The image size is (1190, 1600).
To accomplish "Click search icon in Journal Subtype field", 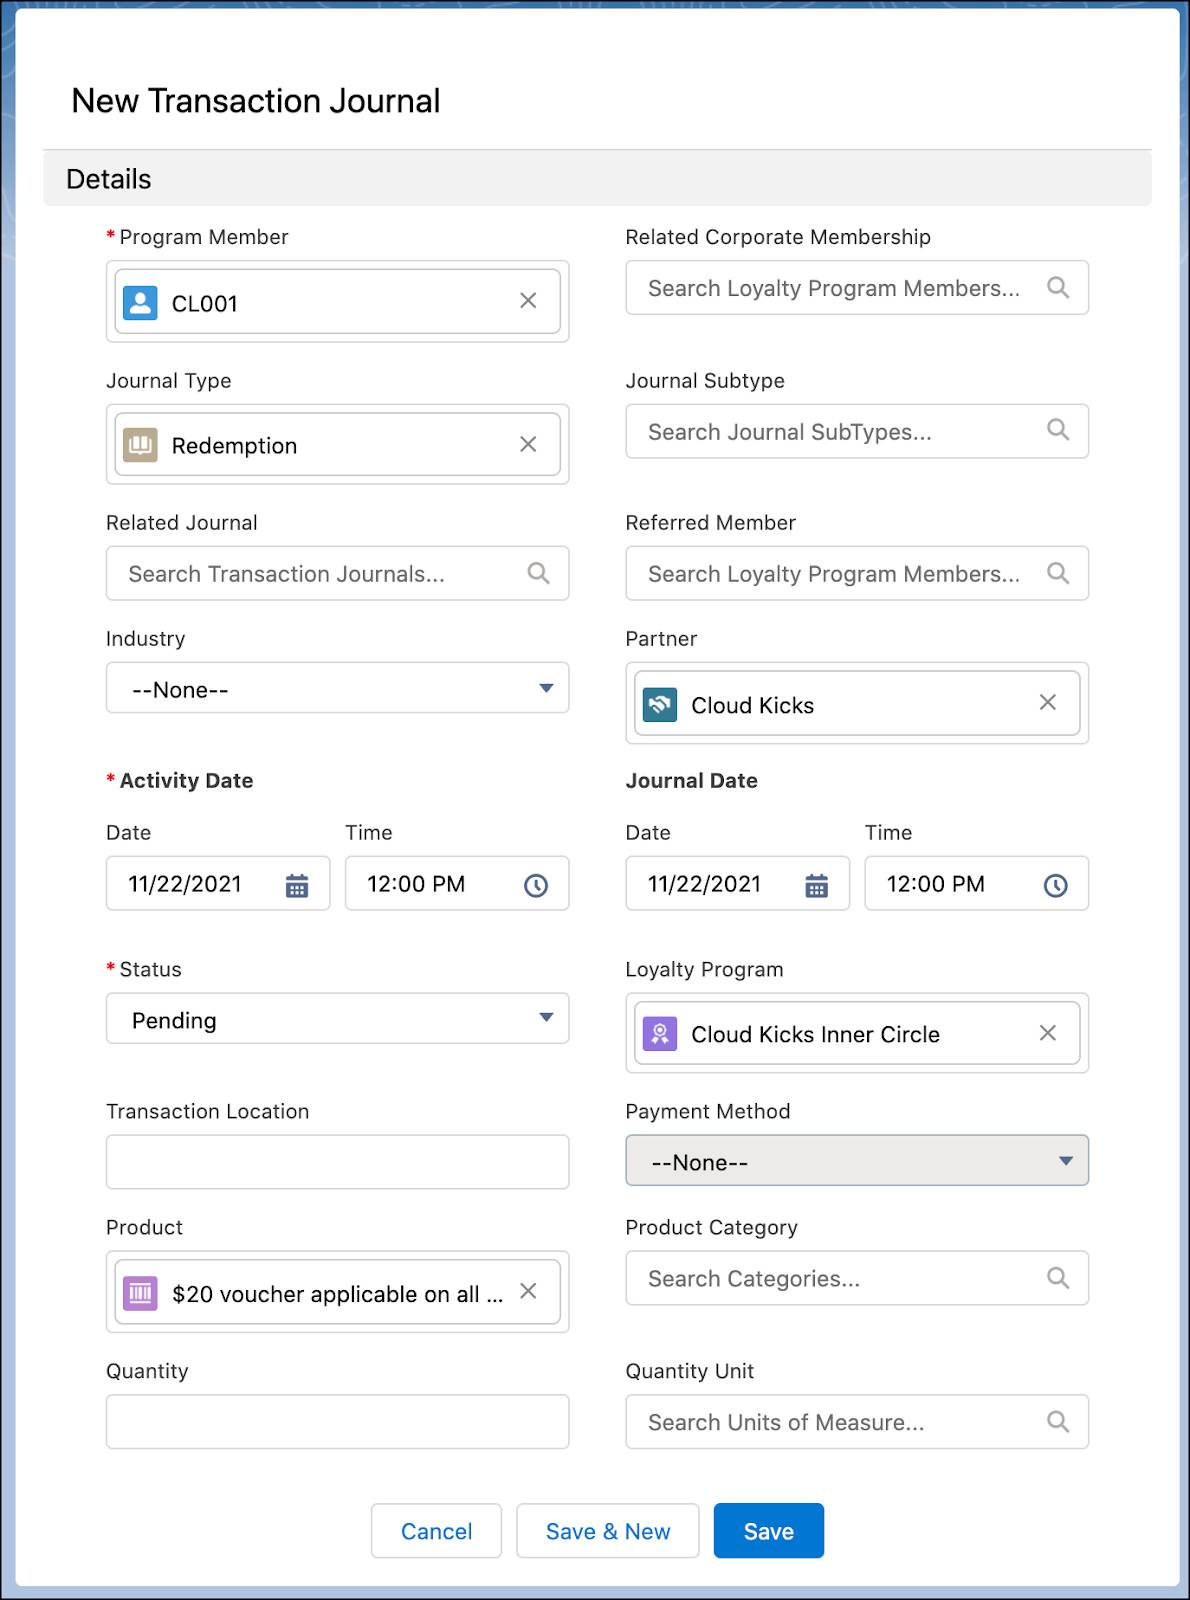I will (x=1057, y=430).
